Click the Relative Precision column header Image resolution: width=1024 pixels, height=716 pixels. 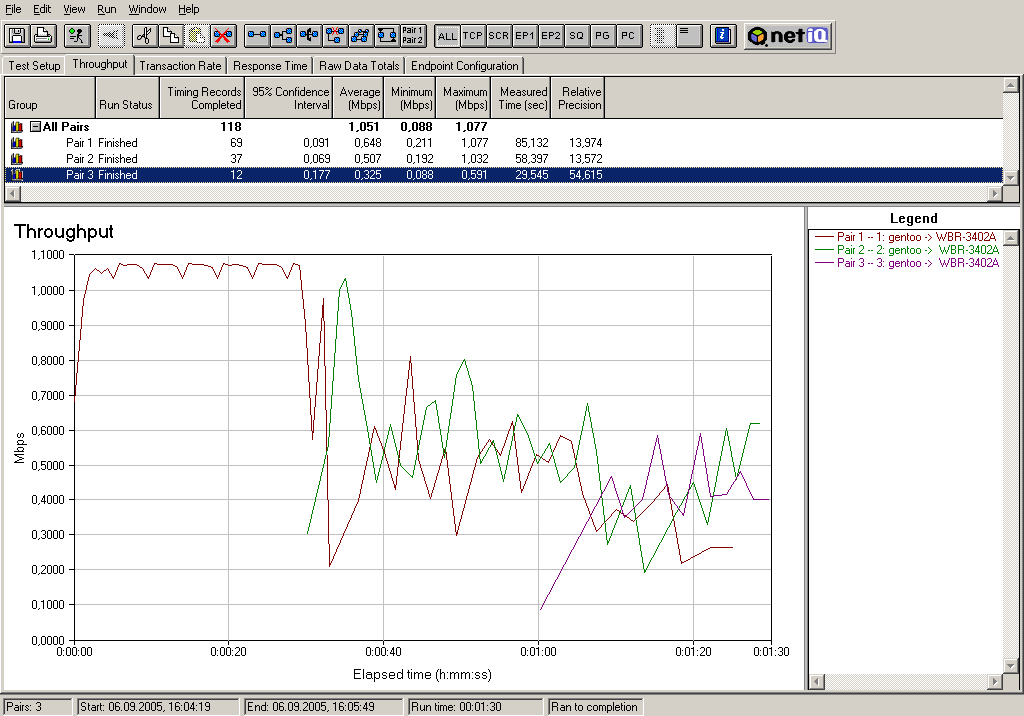point(578,98)
